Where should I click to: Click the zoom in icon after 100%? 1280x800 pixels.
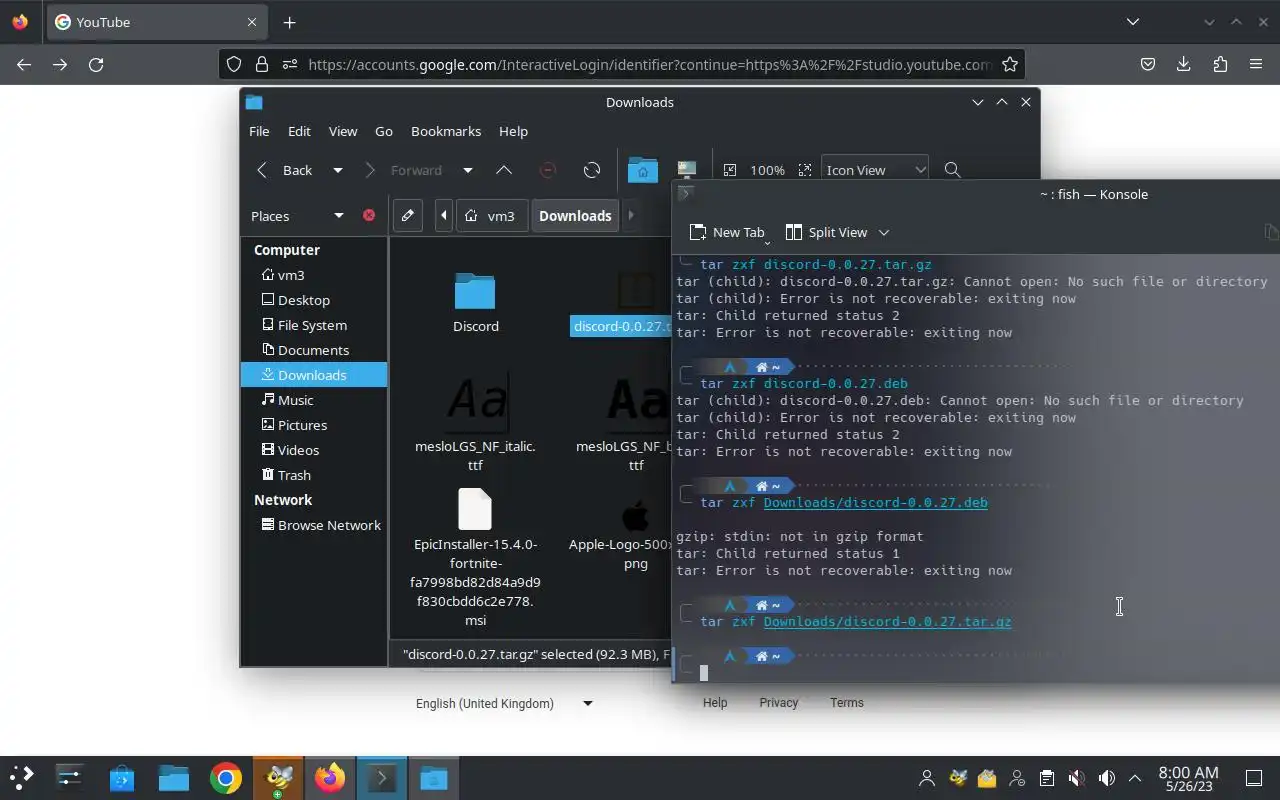[x=804, y=170]
